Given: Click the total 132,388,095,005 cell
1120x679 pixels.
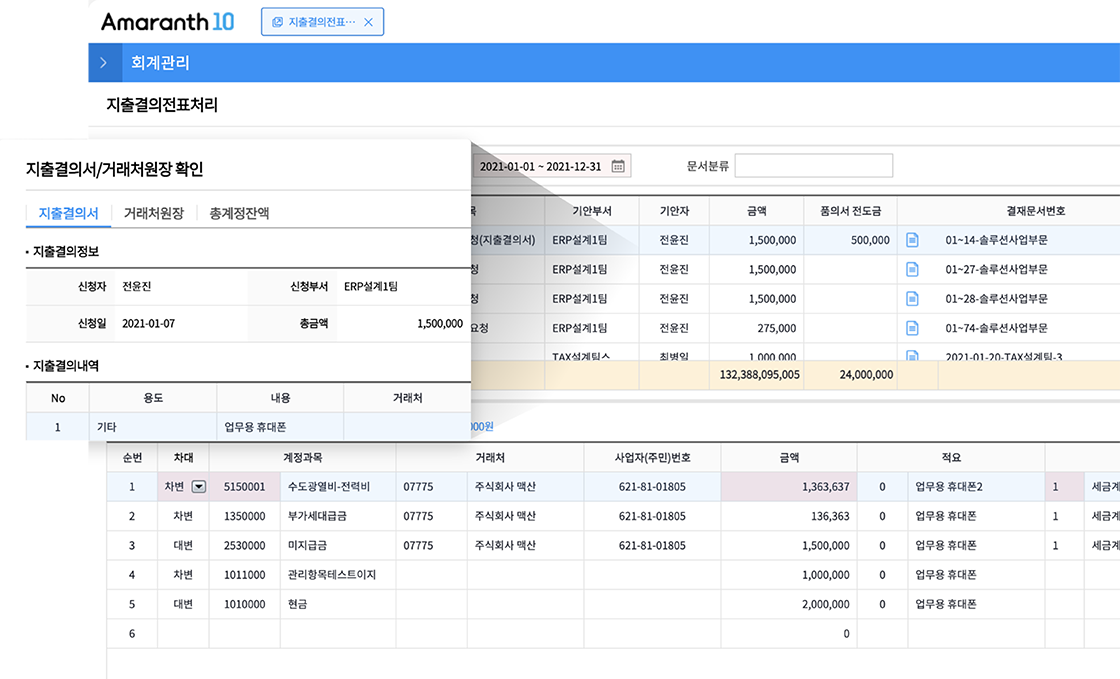Looking at the screenshot, I should tap(756, 374).
